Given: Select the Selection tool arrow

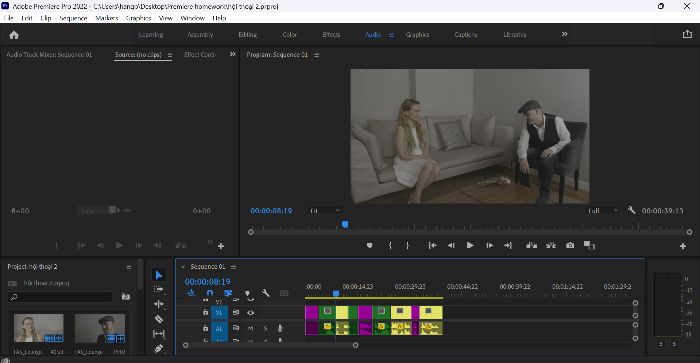Looking at the screenshot, I should (x=159, y=275).
